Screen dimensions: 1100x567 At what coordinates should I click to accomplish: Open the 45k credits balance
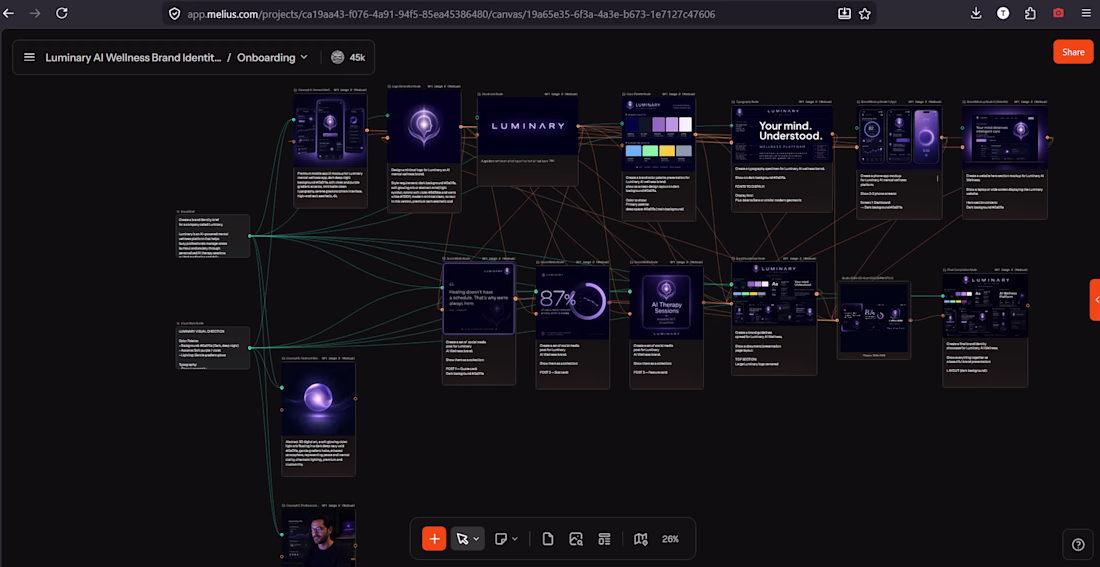tap(357, 58)
